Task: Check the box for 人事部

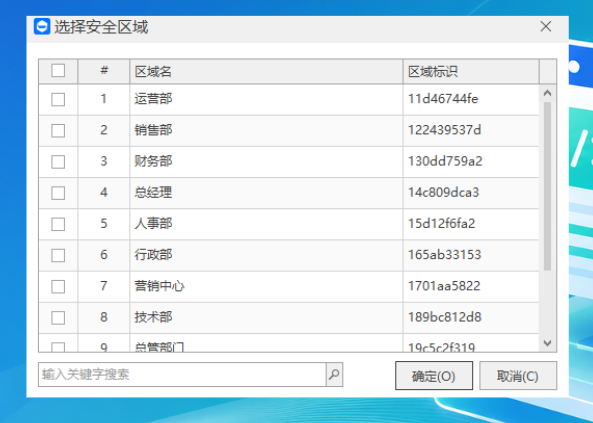Action: pyautogui.click(x=58, y=224)
